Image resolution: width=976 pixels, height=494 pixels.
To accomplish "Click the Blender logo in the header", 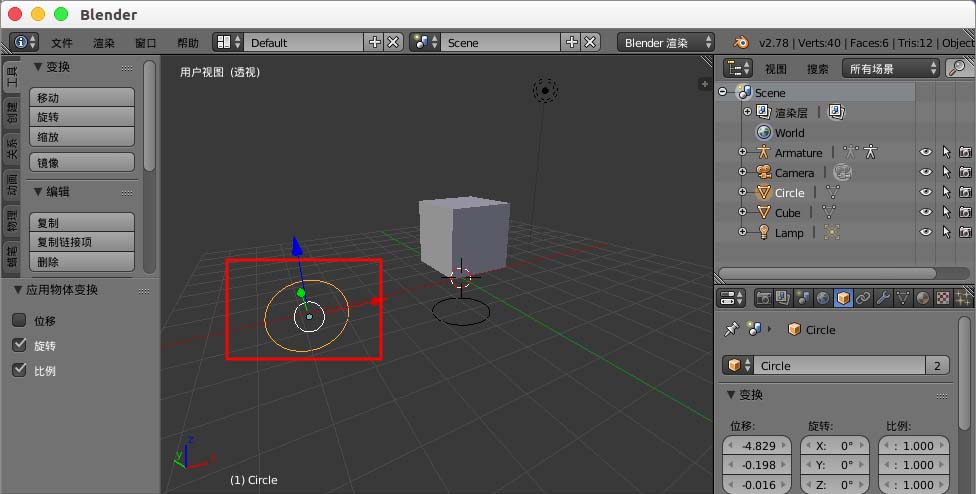I will (x=740, y=42).
